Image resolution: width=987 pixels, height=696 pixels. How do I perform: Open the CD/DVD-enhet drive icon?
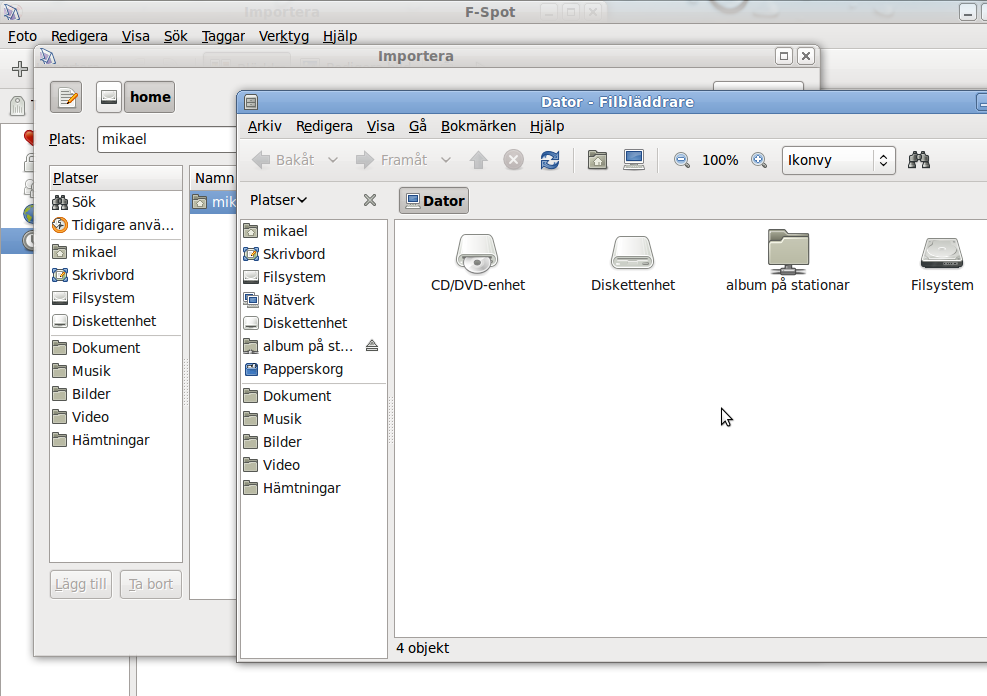(x=477, y=254)
